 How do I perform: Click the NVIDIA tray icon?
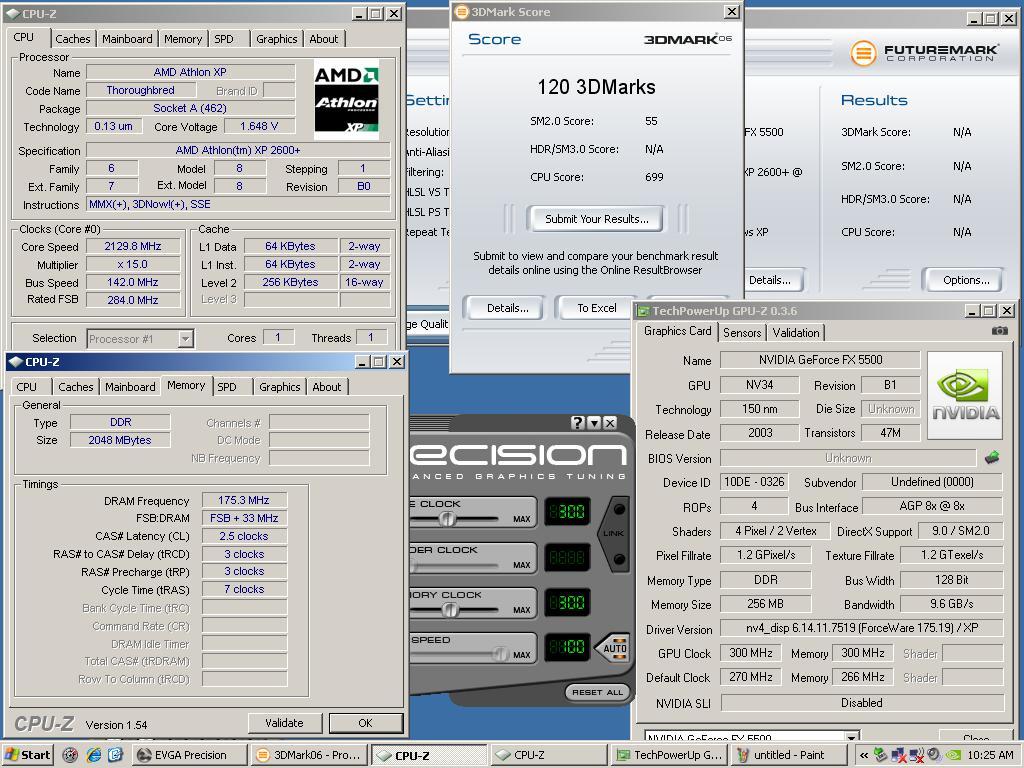tap(953, 755)
